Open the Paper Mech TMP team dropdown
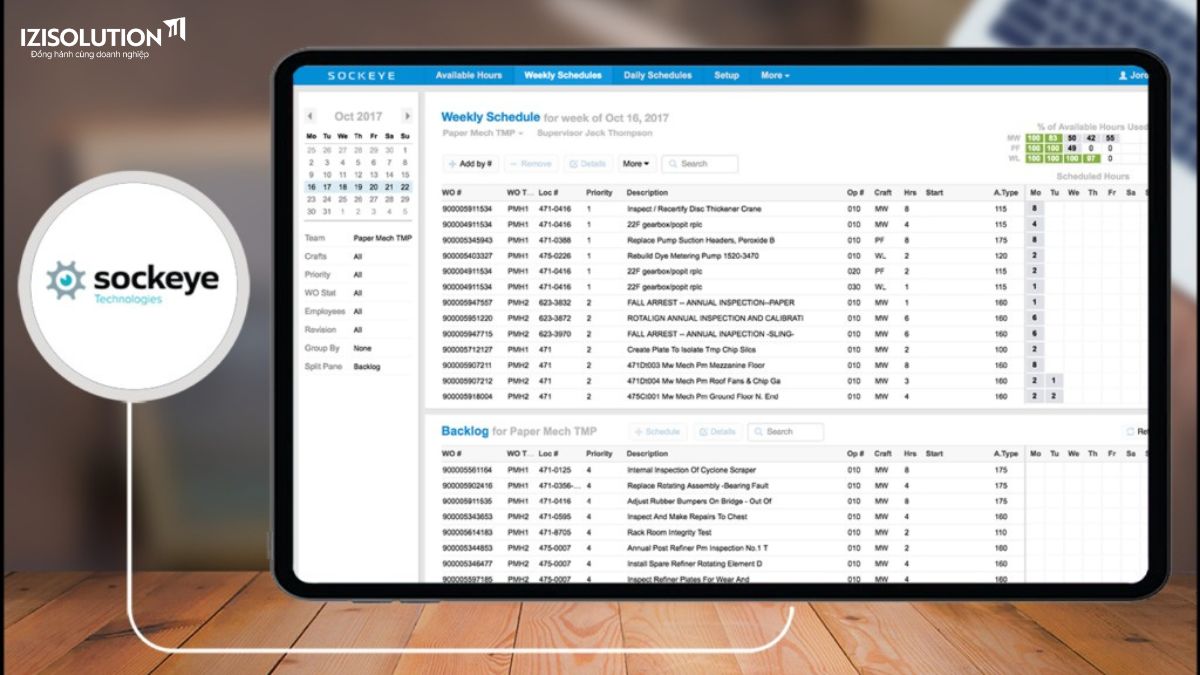Screen dimensions: 1200x675 483,133
